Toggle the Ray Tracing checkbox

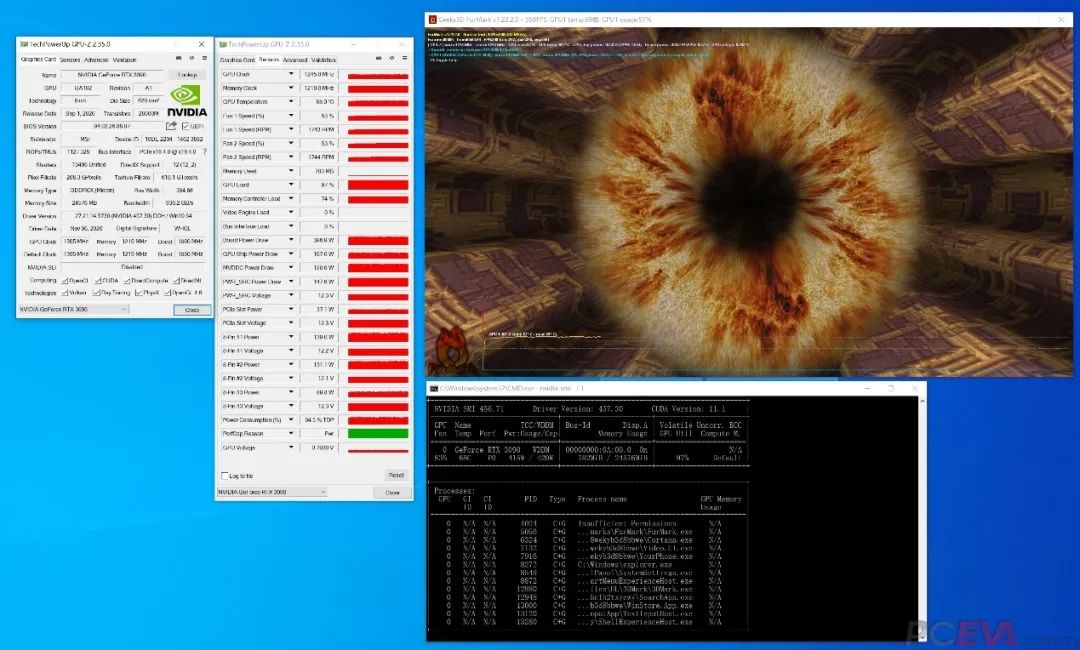click(98, 293)
